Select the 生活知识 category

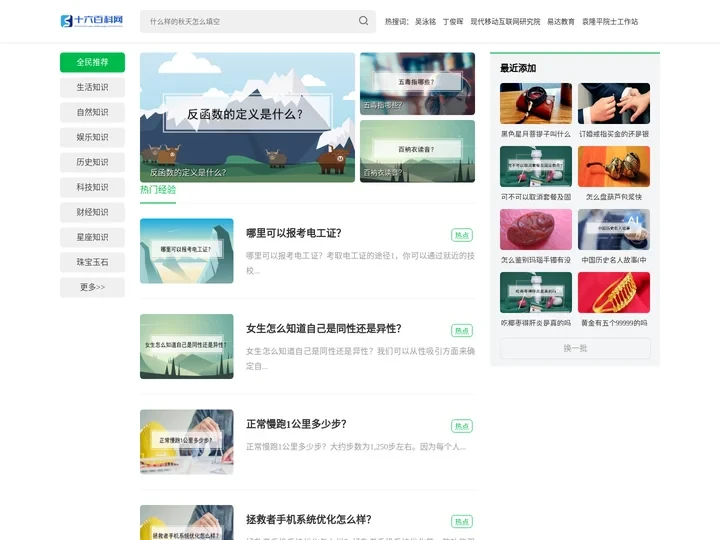92,87
